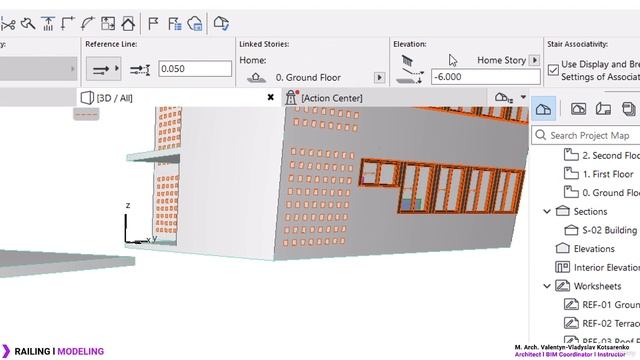
Task: Click the Resize square arrows toolbar icon
Action: pos(108,24)
